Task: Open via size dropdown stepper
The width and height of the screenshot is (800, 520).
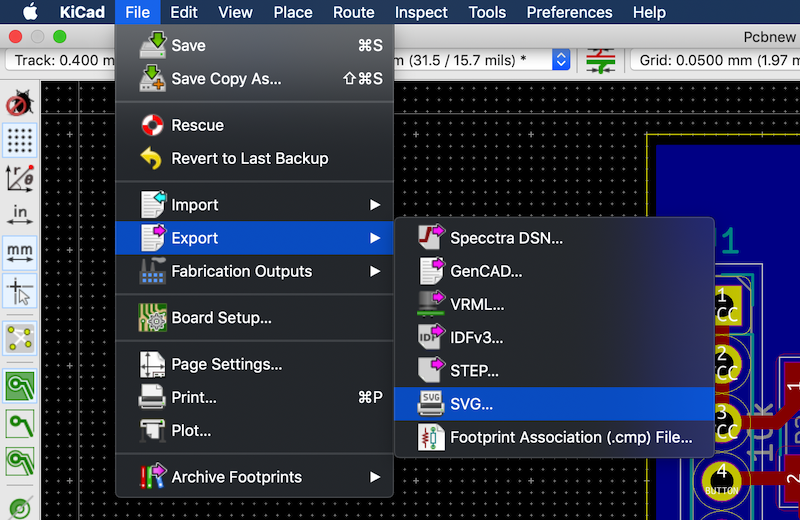Action: click(561, 60)
